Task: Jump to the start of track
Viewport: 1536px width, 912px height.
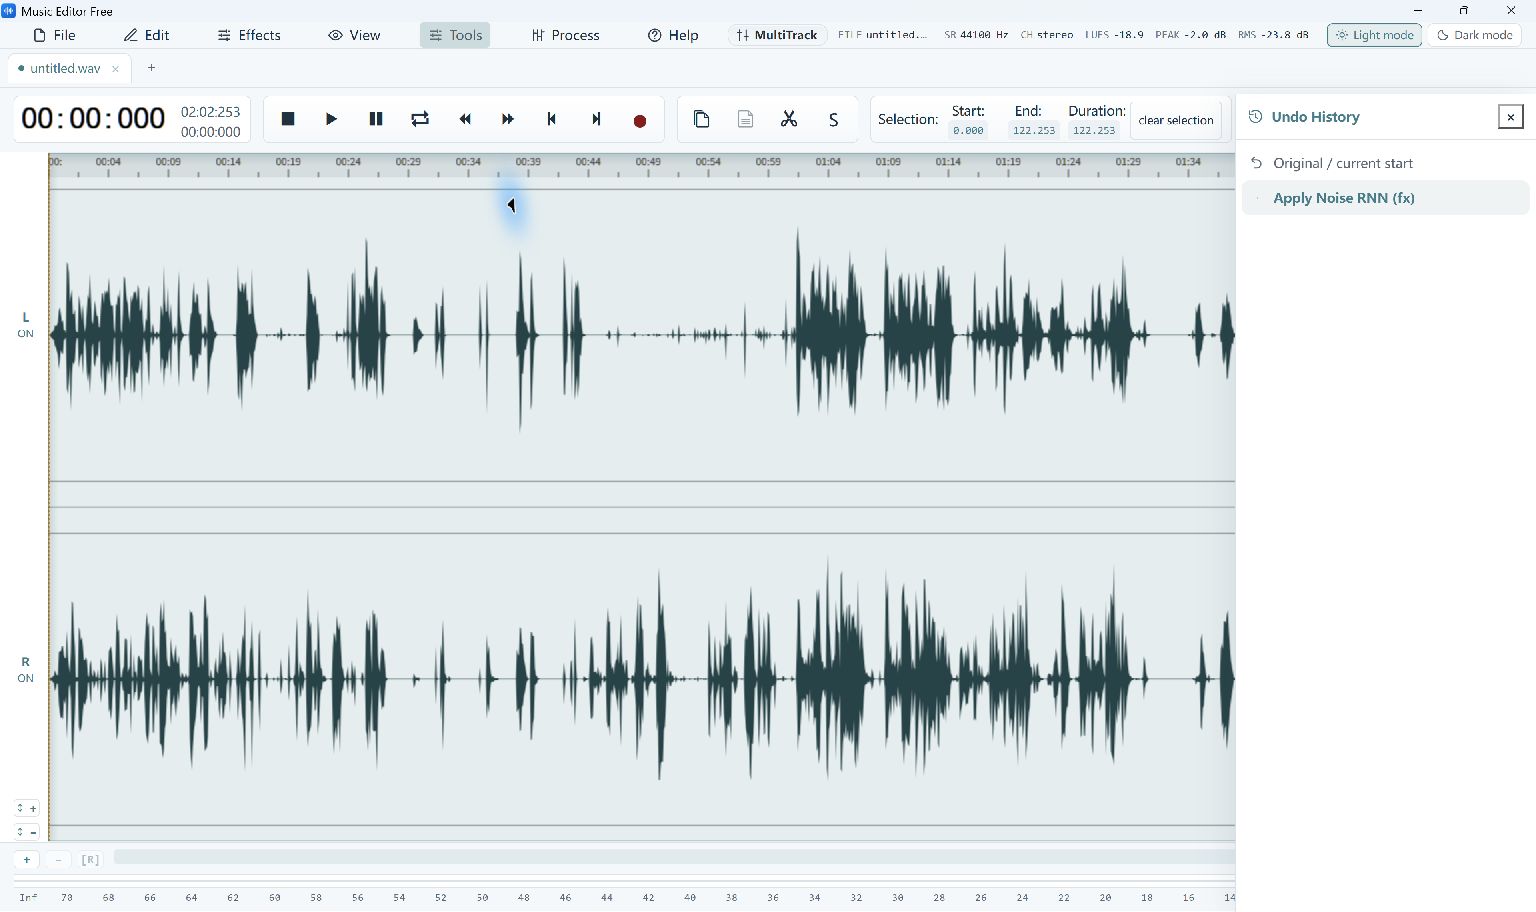Action: pos(552,119)
